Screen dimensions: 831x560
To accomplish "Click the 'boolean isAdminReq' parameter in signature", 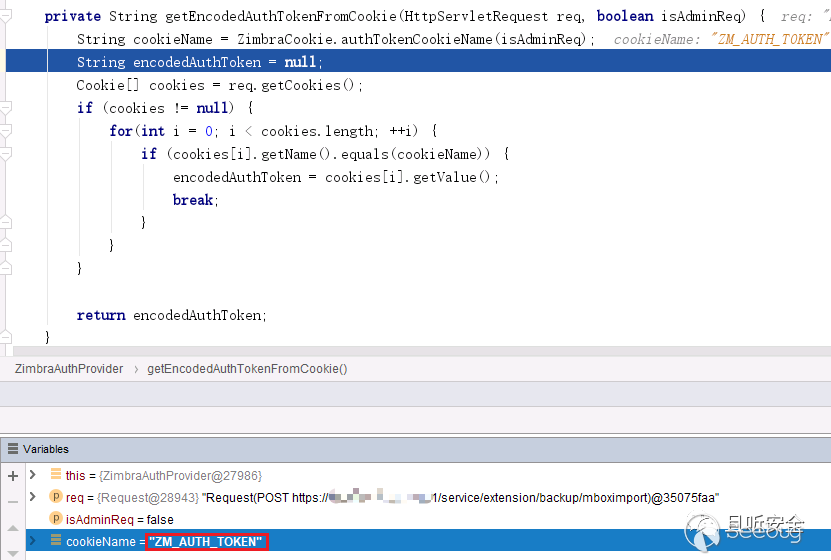I will coord(670,16).
